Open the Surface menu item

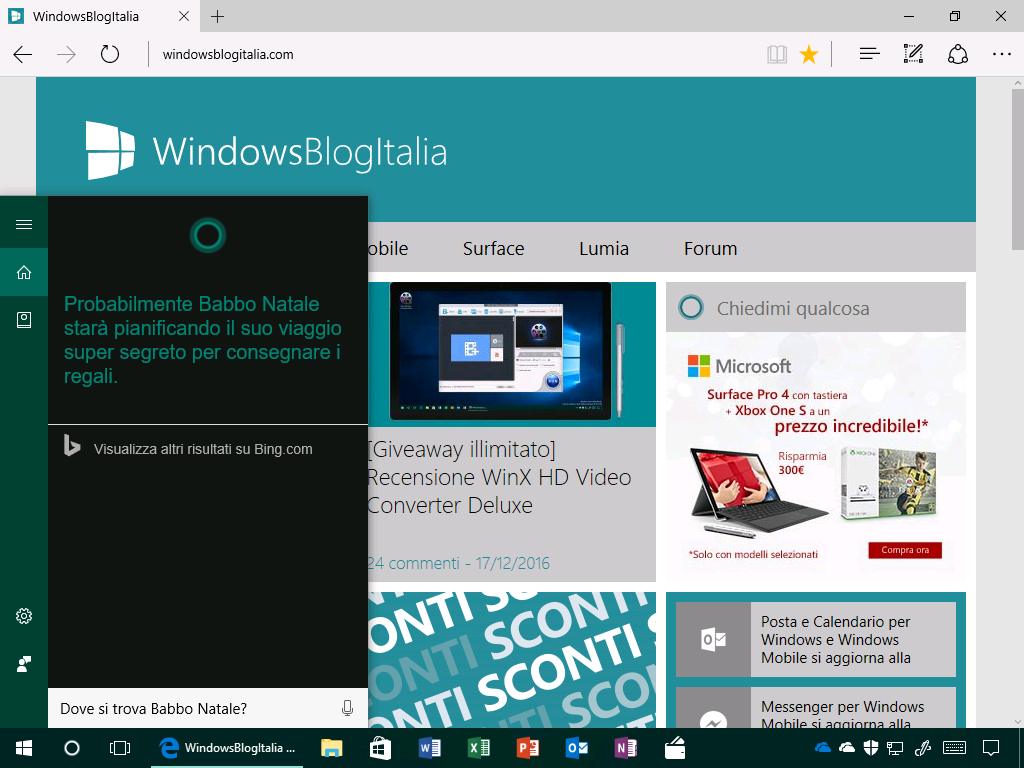pos(494,249)
